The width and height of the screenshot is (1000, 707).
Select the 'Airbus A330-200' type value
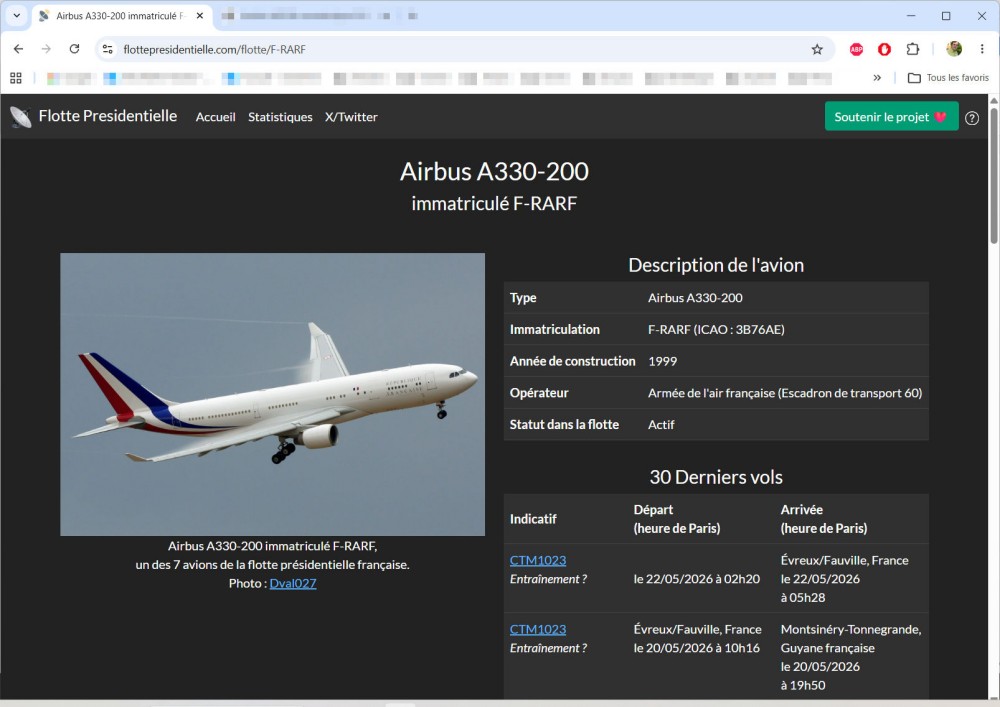tap(695, 298)
